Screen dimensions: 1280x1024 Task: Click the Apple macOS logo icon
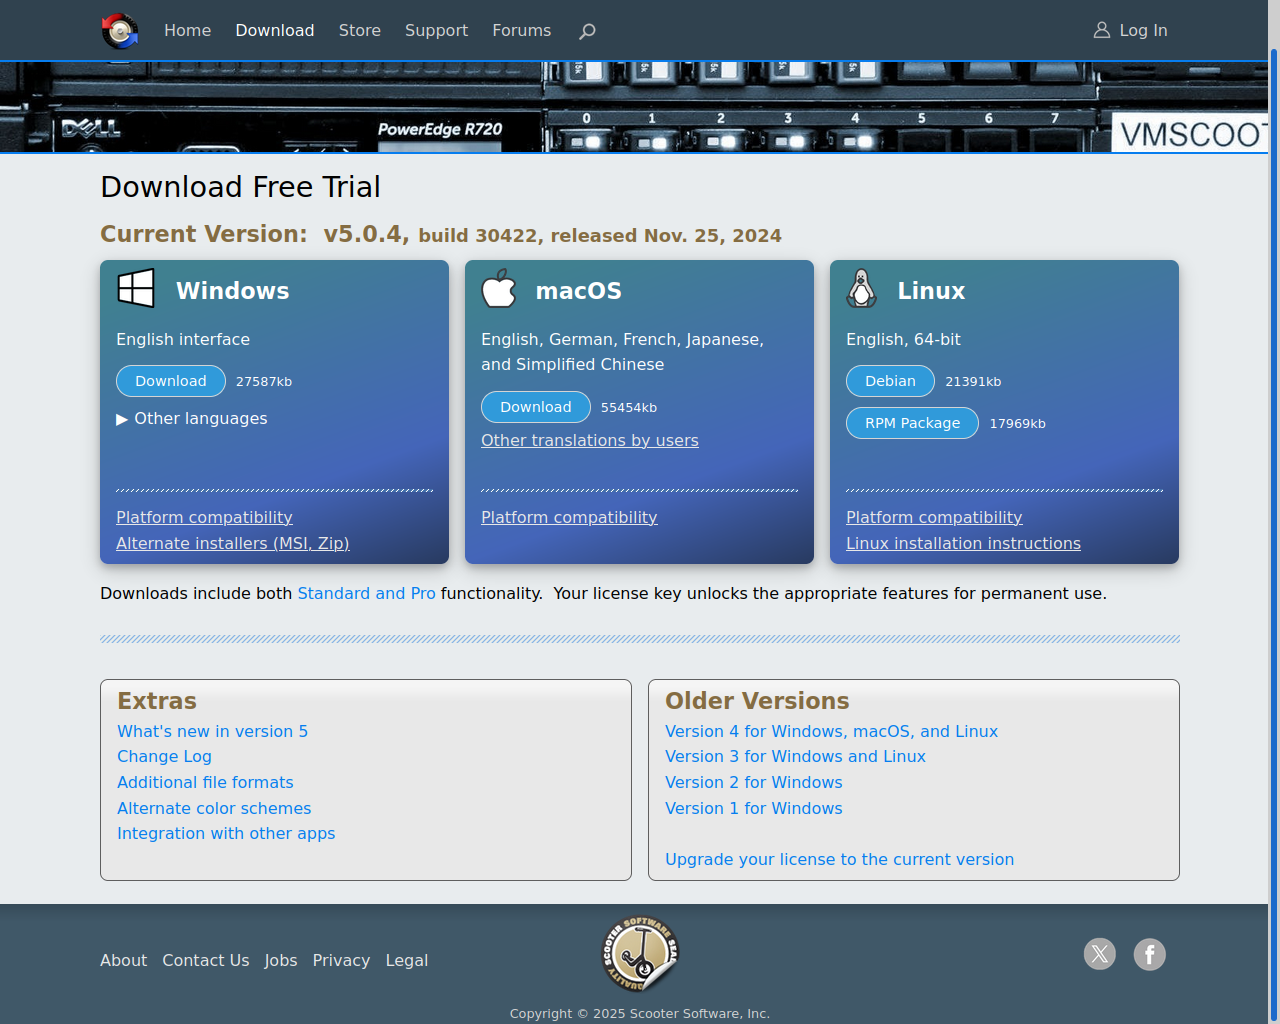pyautogui.click(x=499, y=289)
